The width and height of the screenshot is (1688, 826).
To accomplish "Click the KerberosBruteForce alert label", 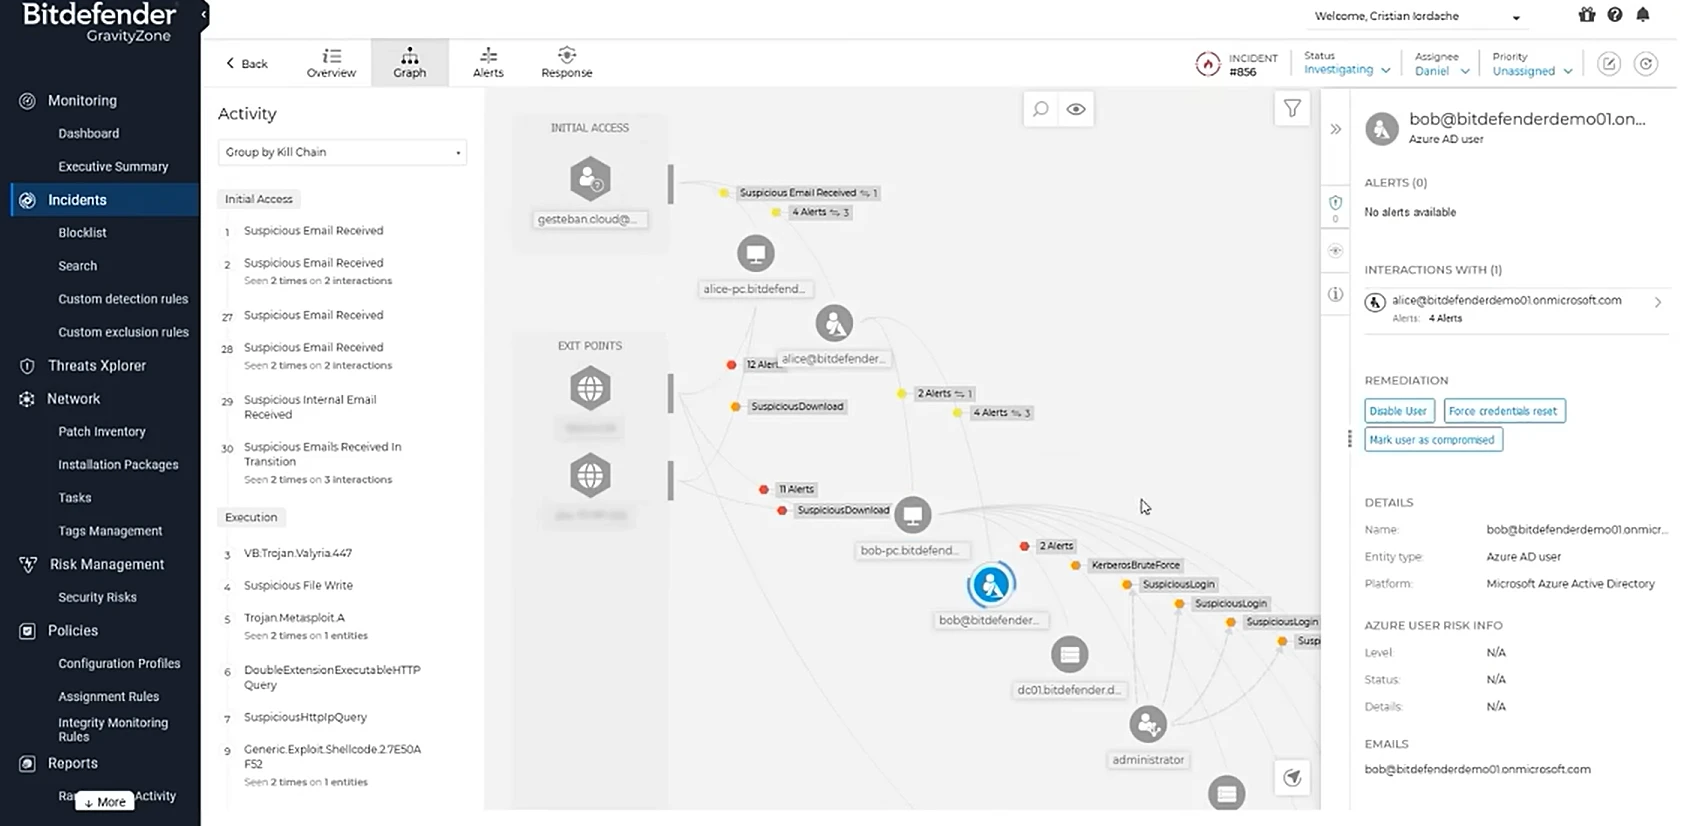I will click(1135, 565).
